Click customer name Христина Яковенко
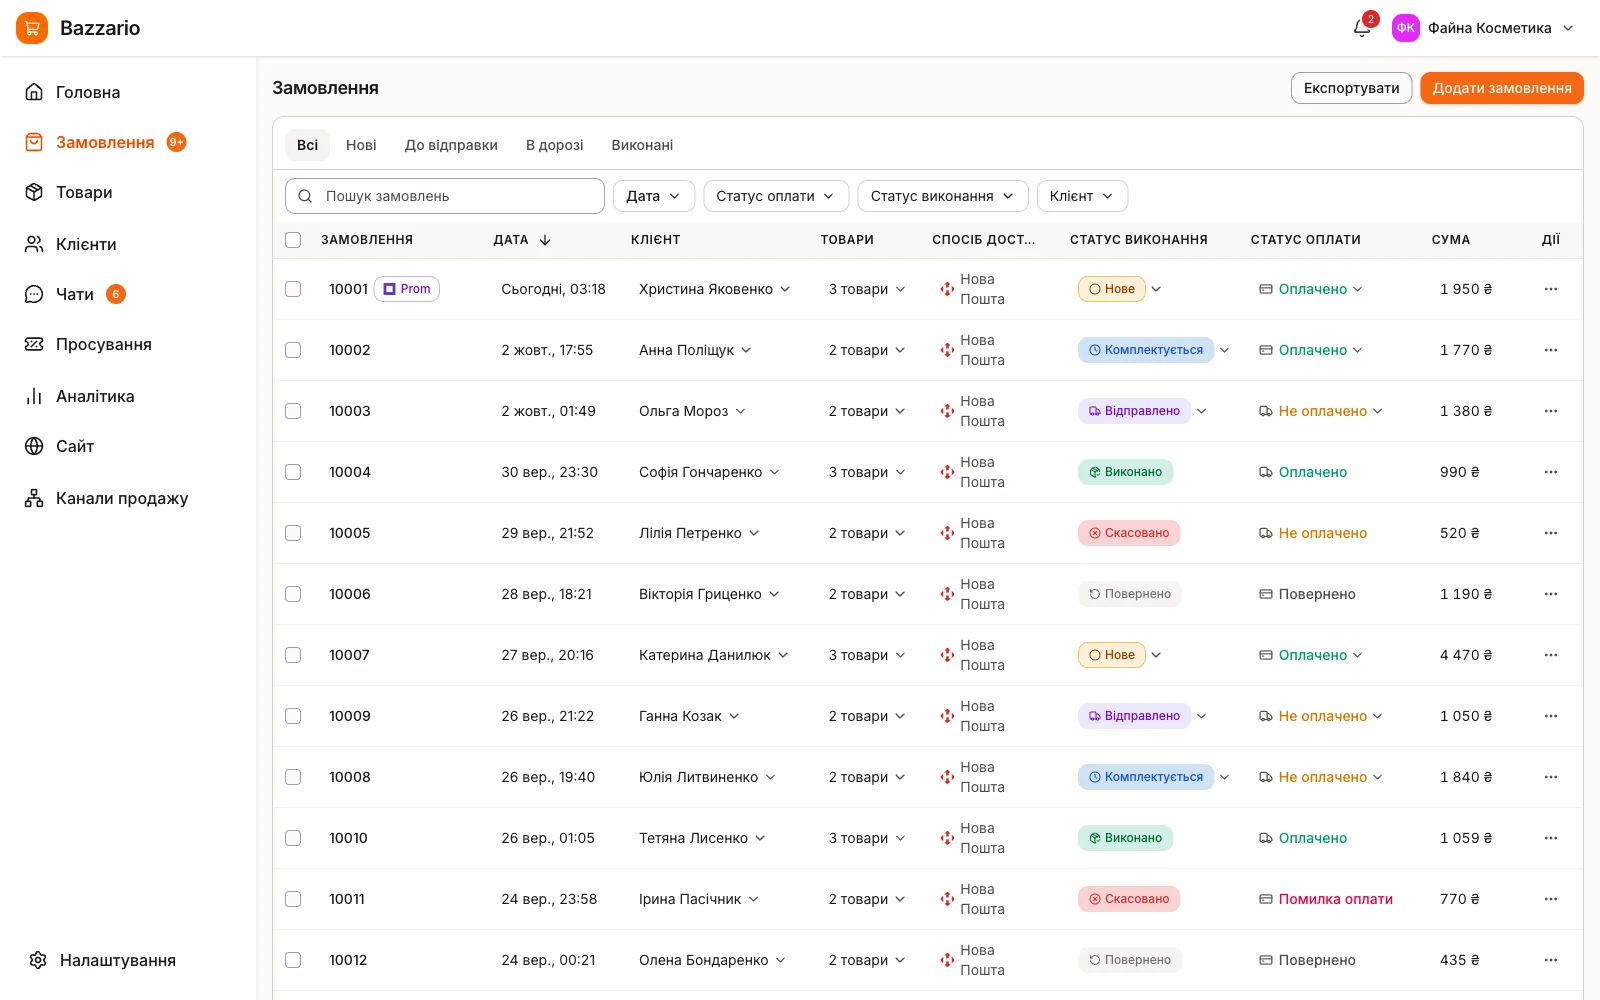 click(706, 289)
